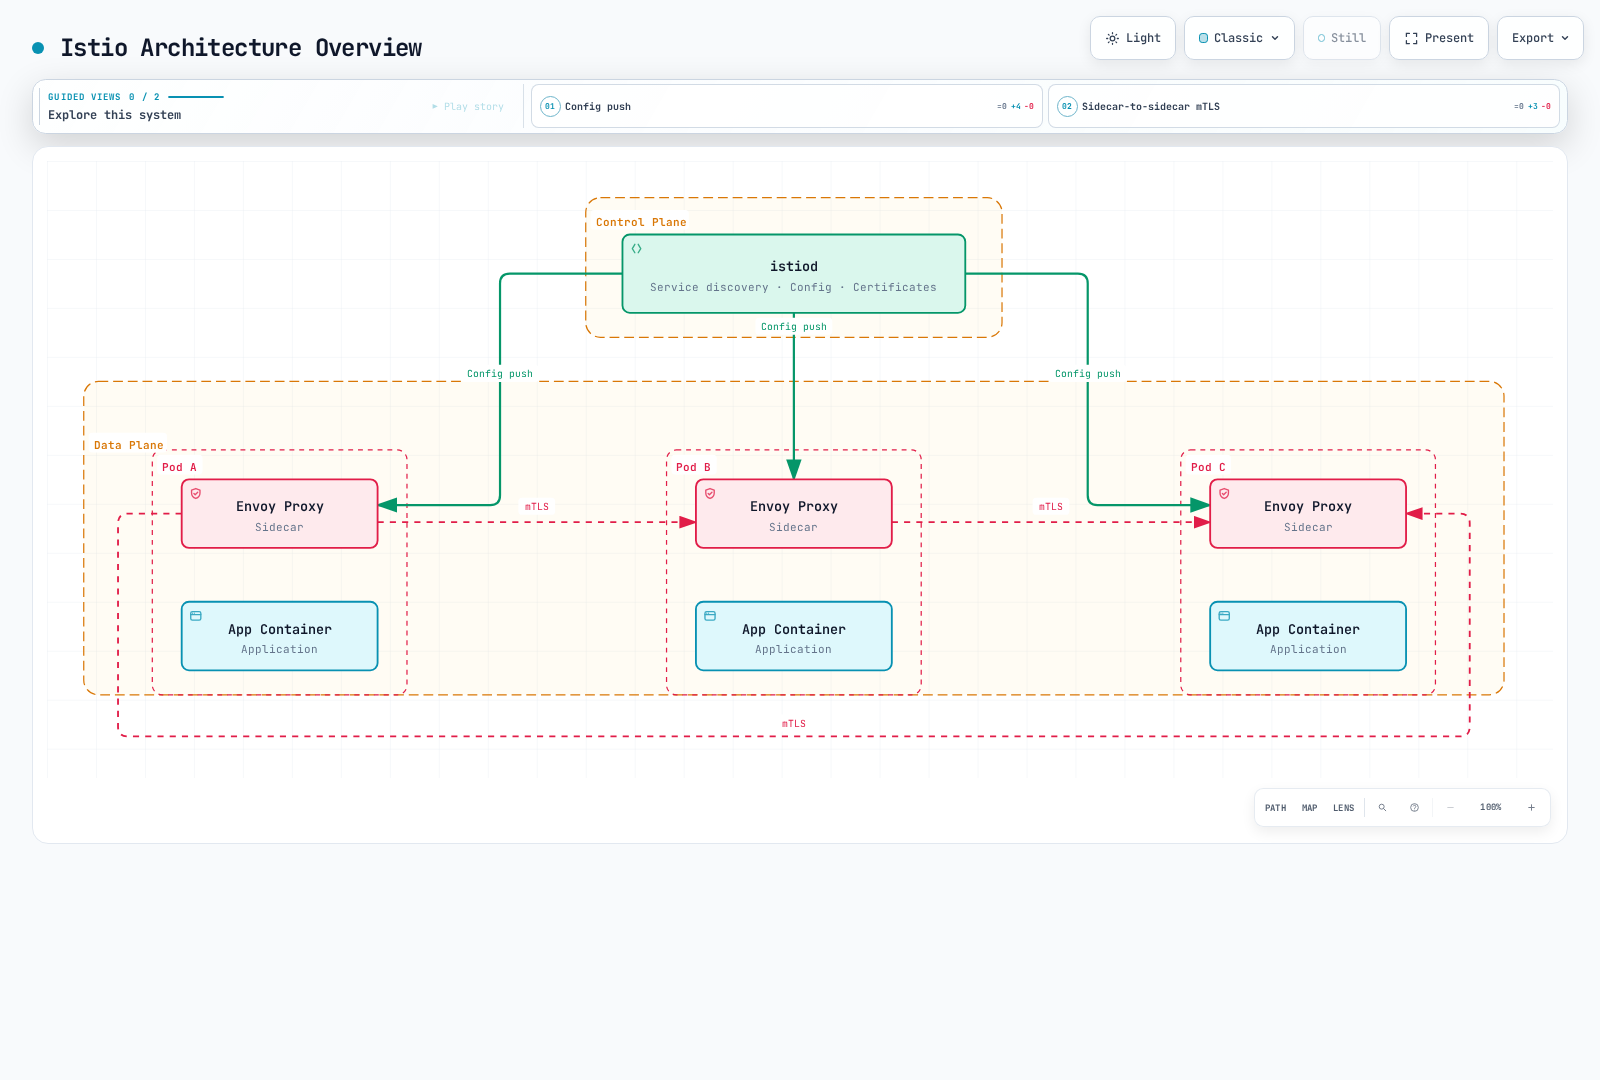1600x1080 pixels.
Task: Reset zoom via the 100% value
Action: tap(1490, 807)
